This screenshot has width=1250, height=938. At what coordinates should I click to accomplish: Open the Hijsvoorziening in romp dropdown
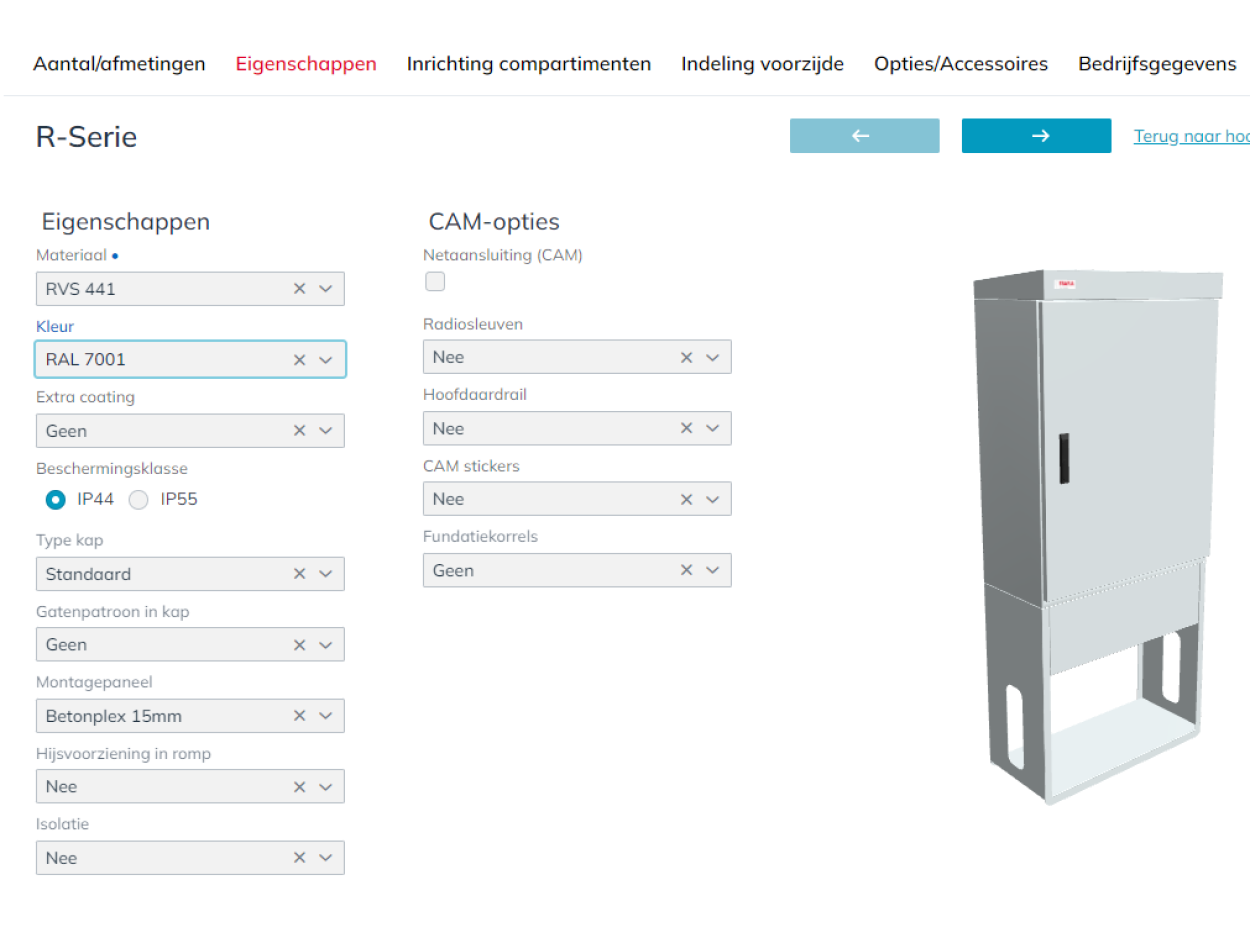(x=325, y=786)
